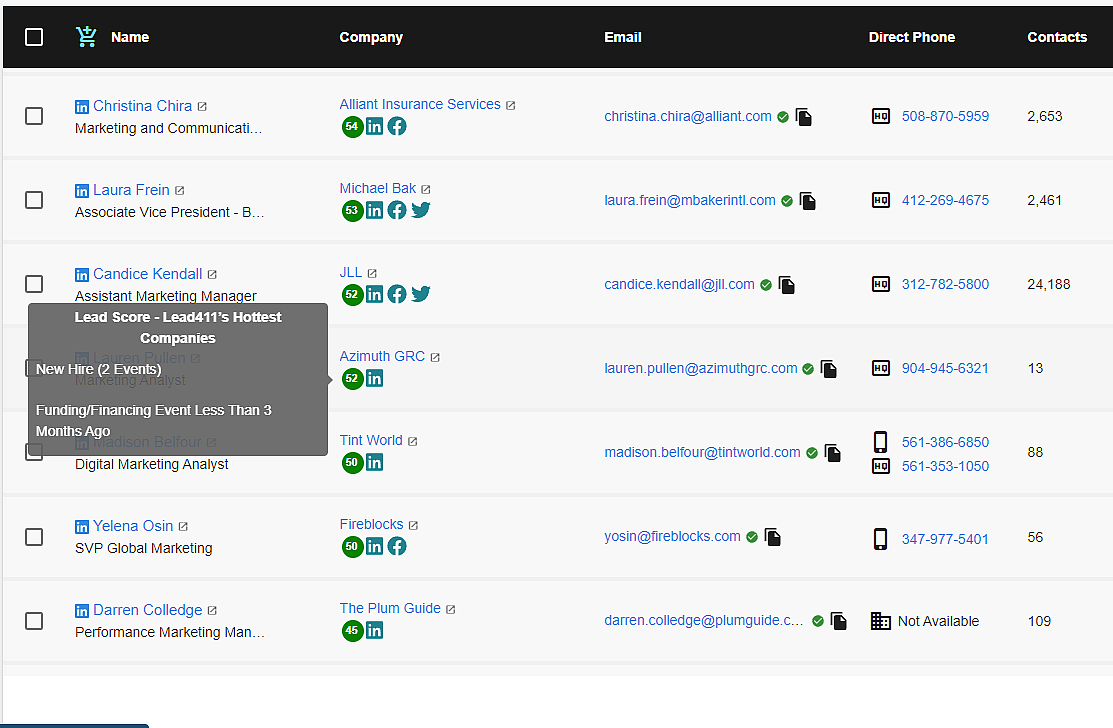Open Darren Colledge's LinkedIn profile icon
The image size is (1113, 728).
coord(82,611)
